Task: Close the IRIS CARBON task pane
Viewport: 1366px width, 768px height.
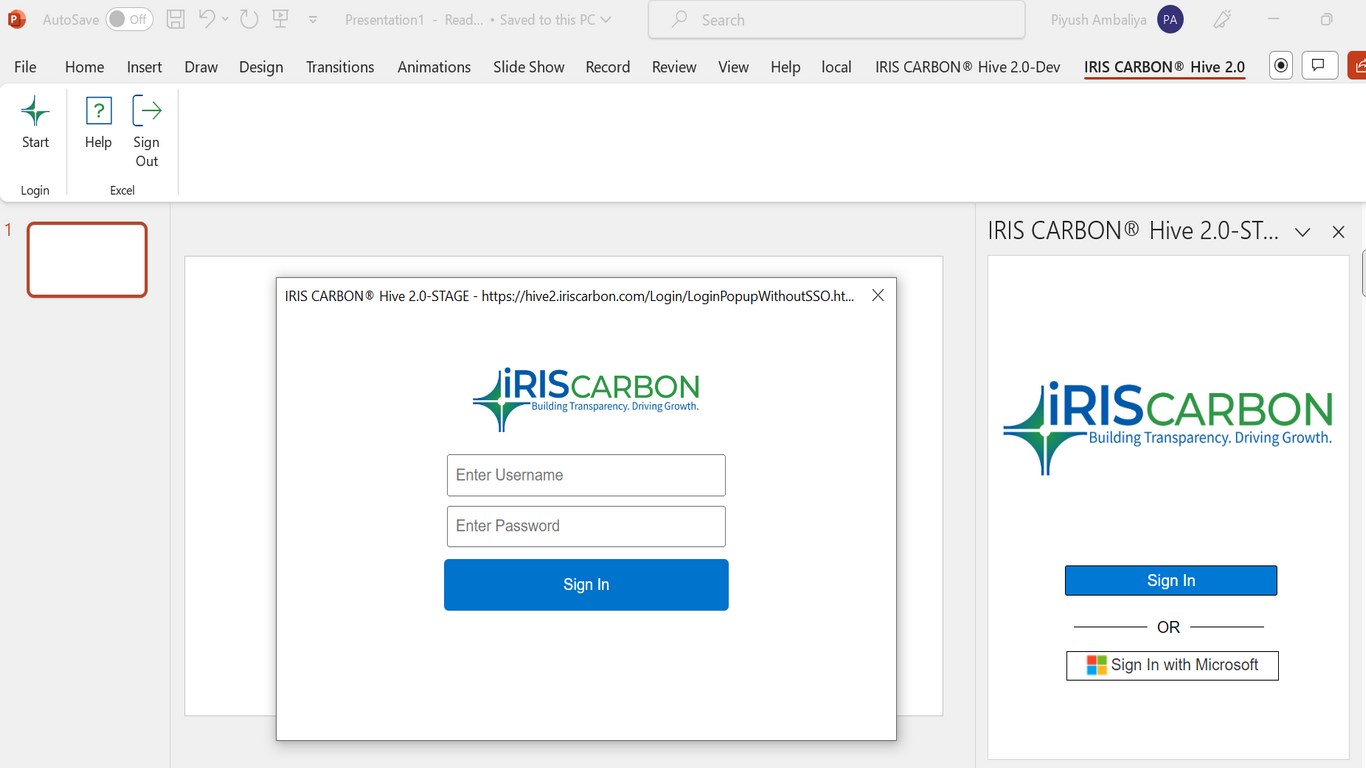Action: pos(1338,232)
